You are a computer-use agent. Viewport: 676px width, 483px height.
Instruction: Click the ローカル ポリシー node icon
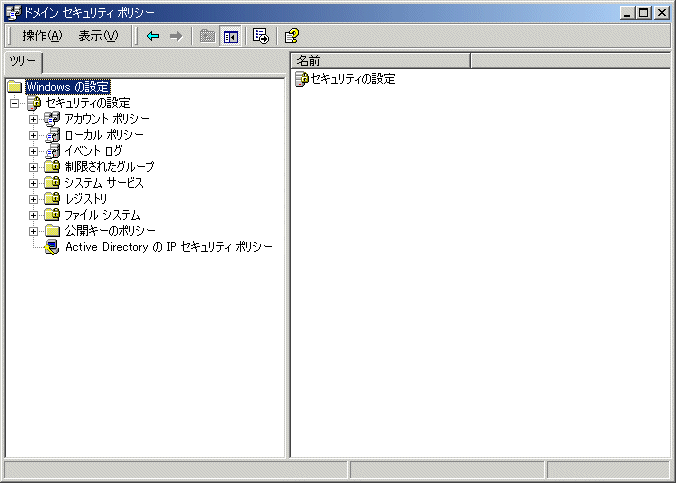coord(52,135)
